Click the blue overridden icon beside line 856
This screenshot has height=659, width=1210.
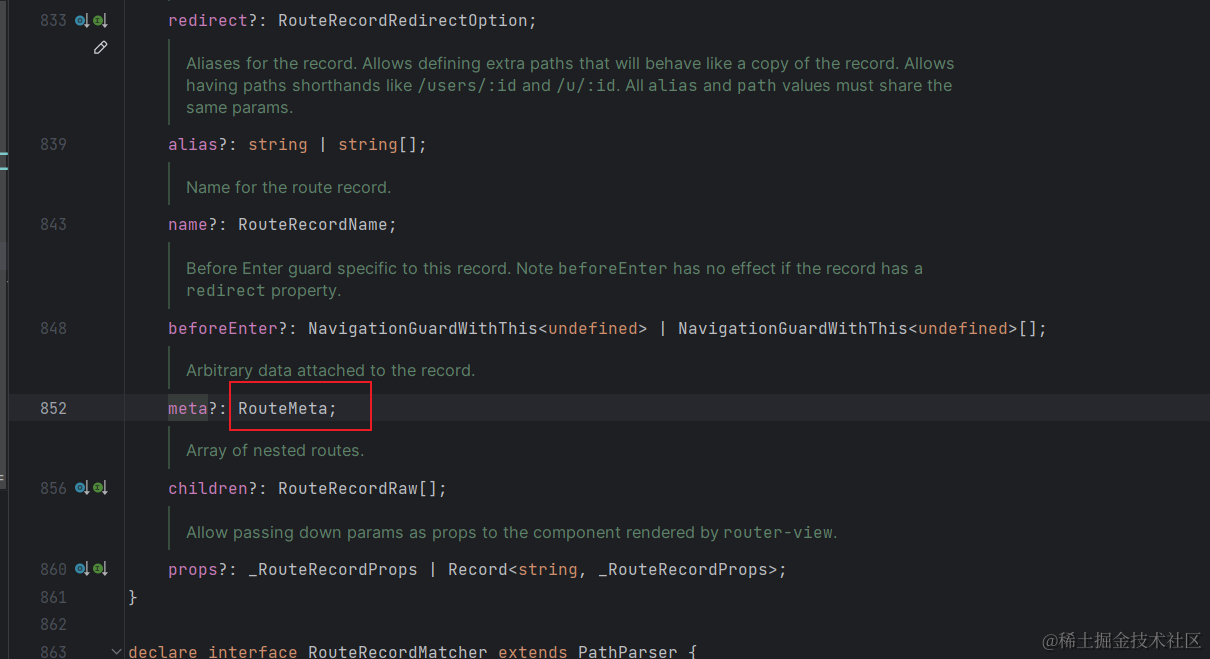tap(81, 488)
